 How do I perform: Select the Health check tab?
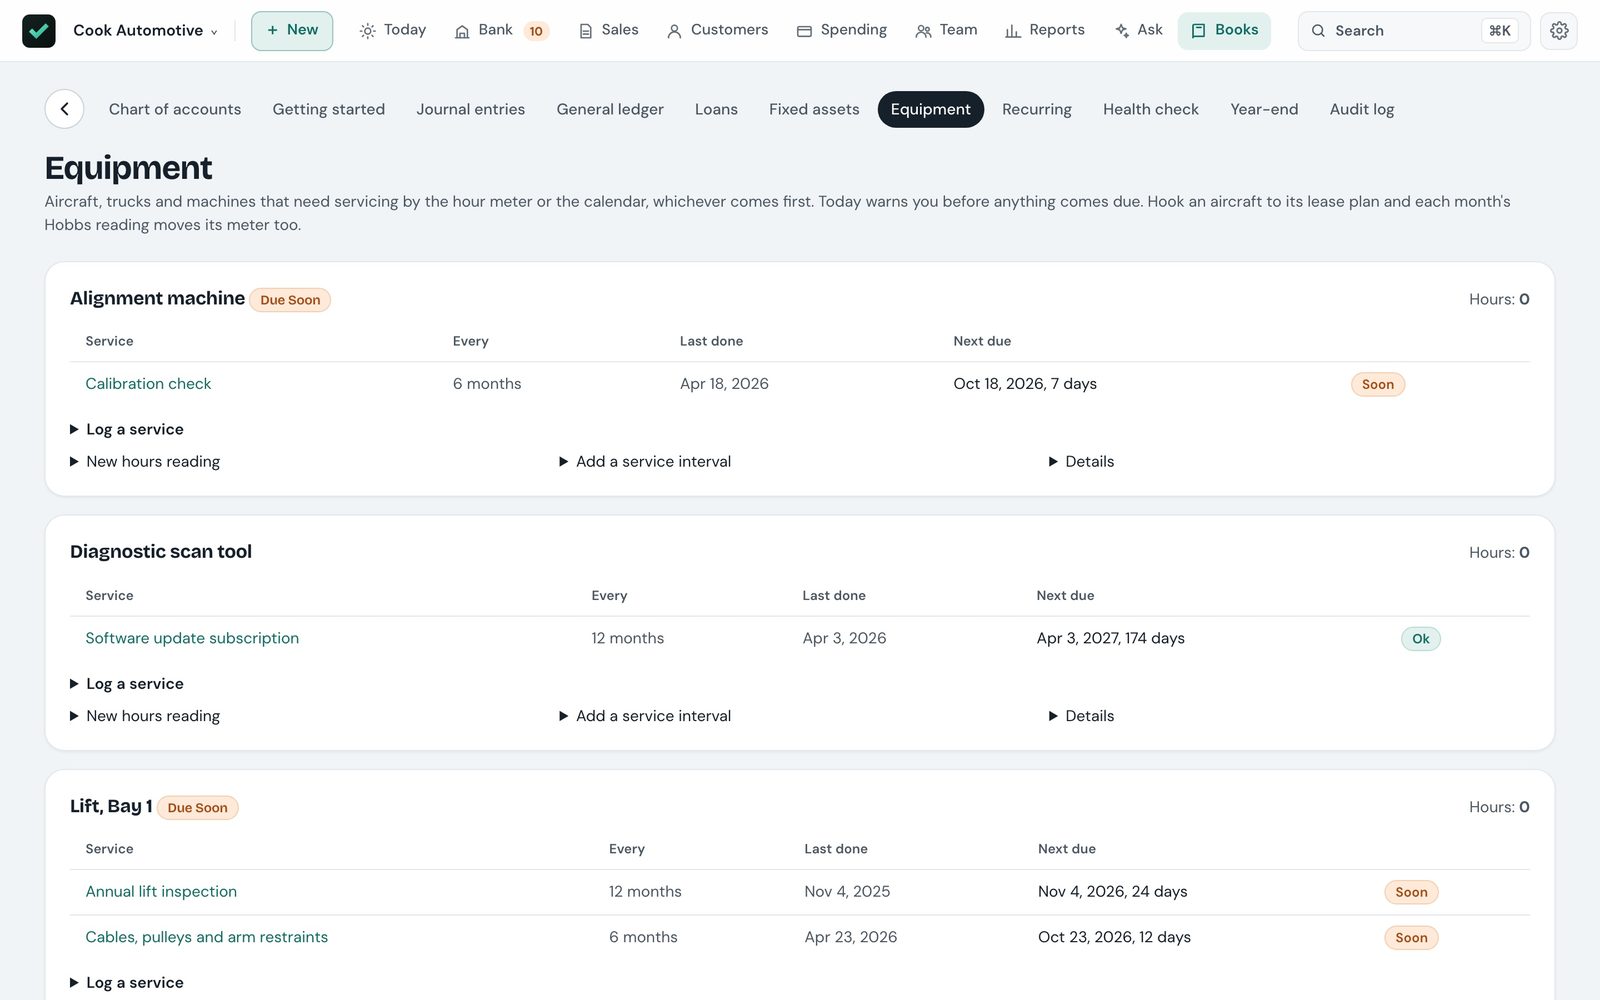pos(1150,109)
